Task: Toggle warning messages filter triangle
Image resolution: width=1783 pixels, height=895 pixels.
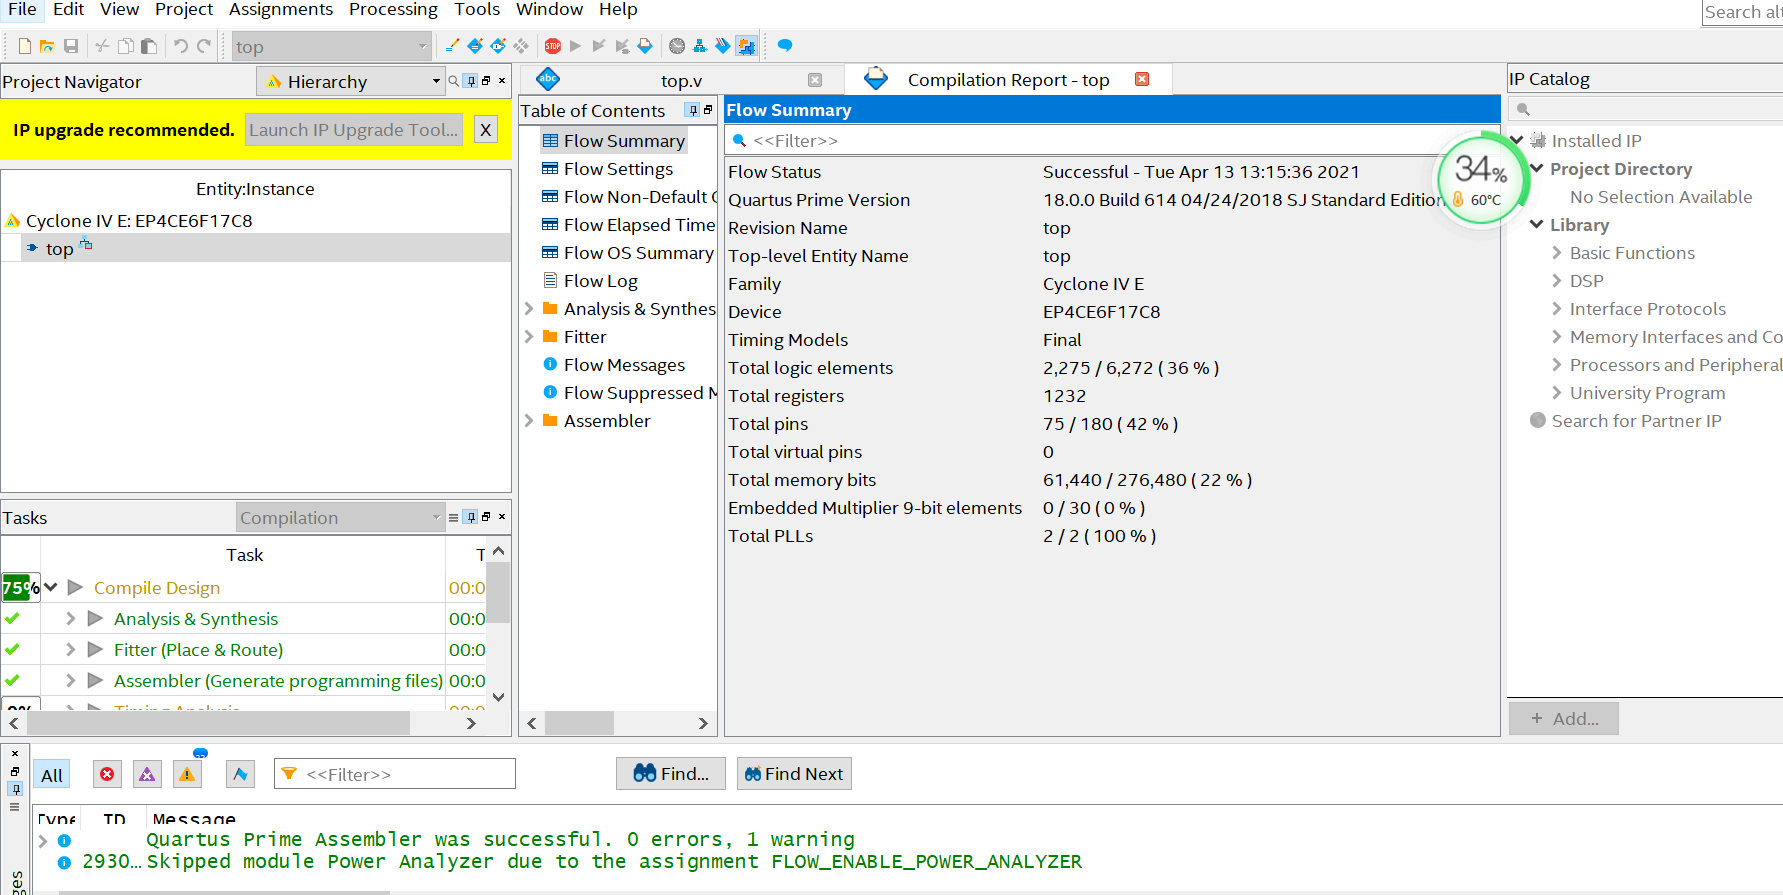Action: 187,774
